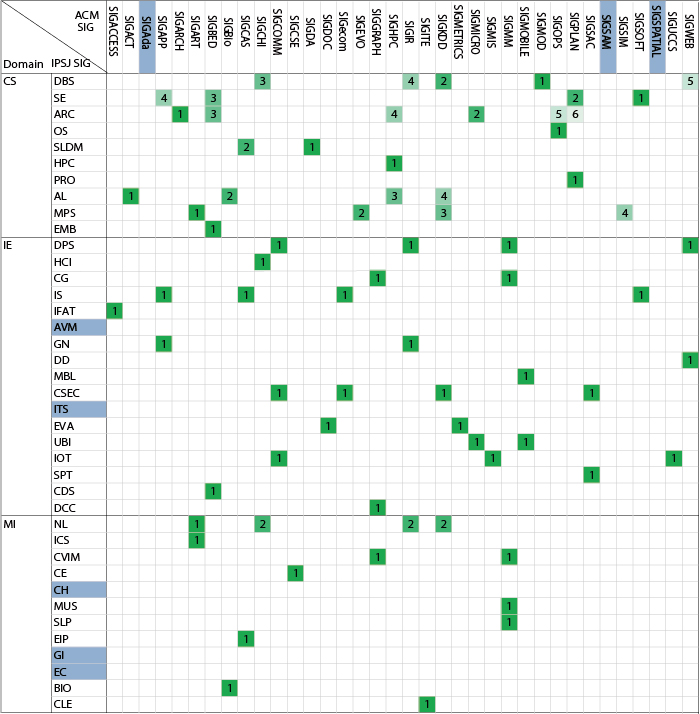
Task: Select the highlighted SIGAda column header
Action: (147, 37)
